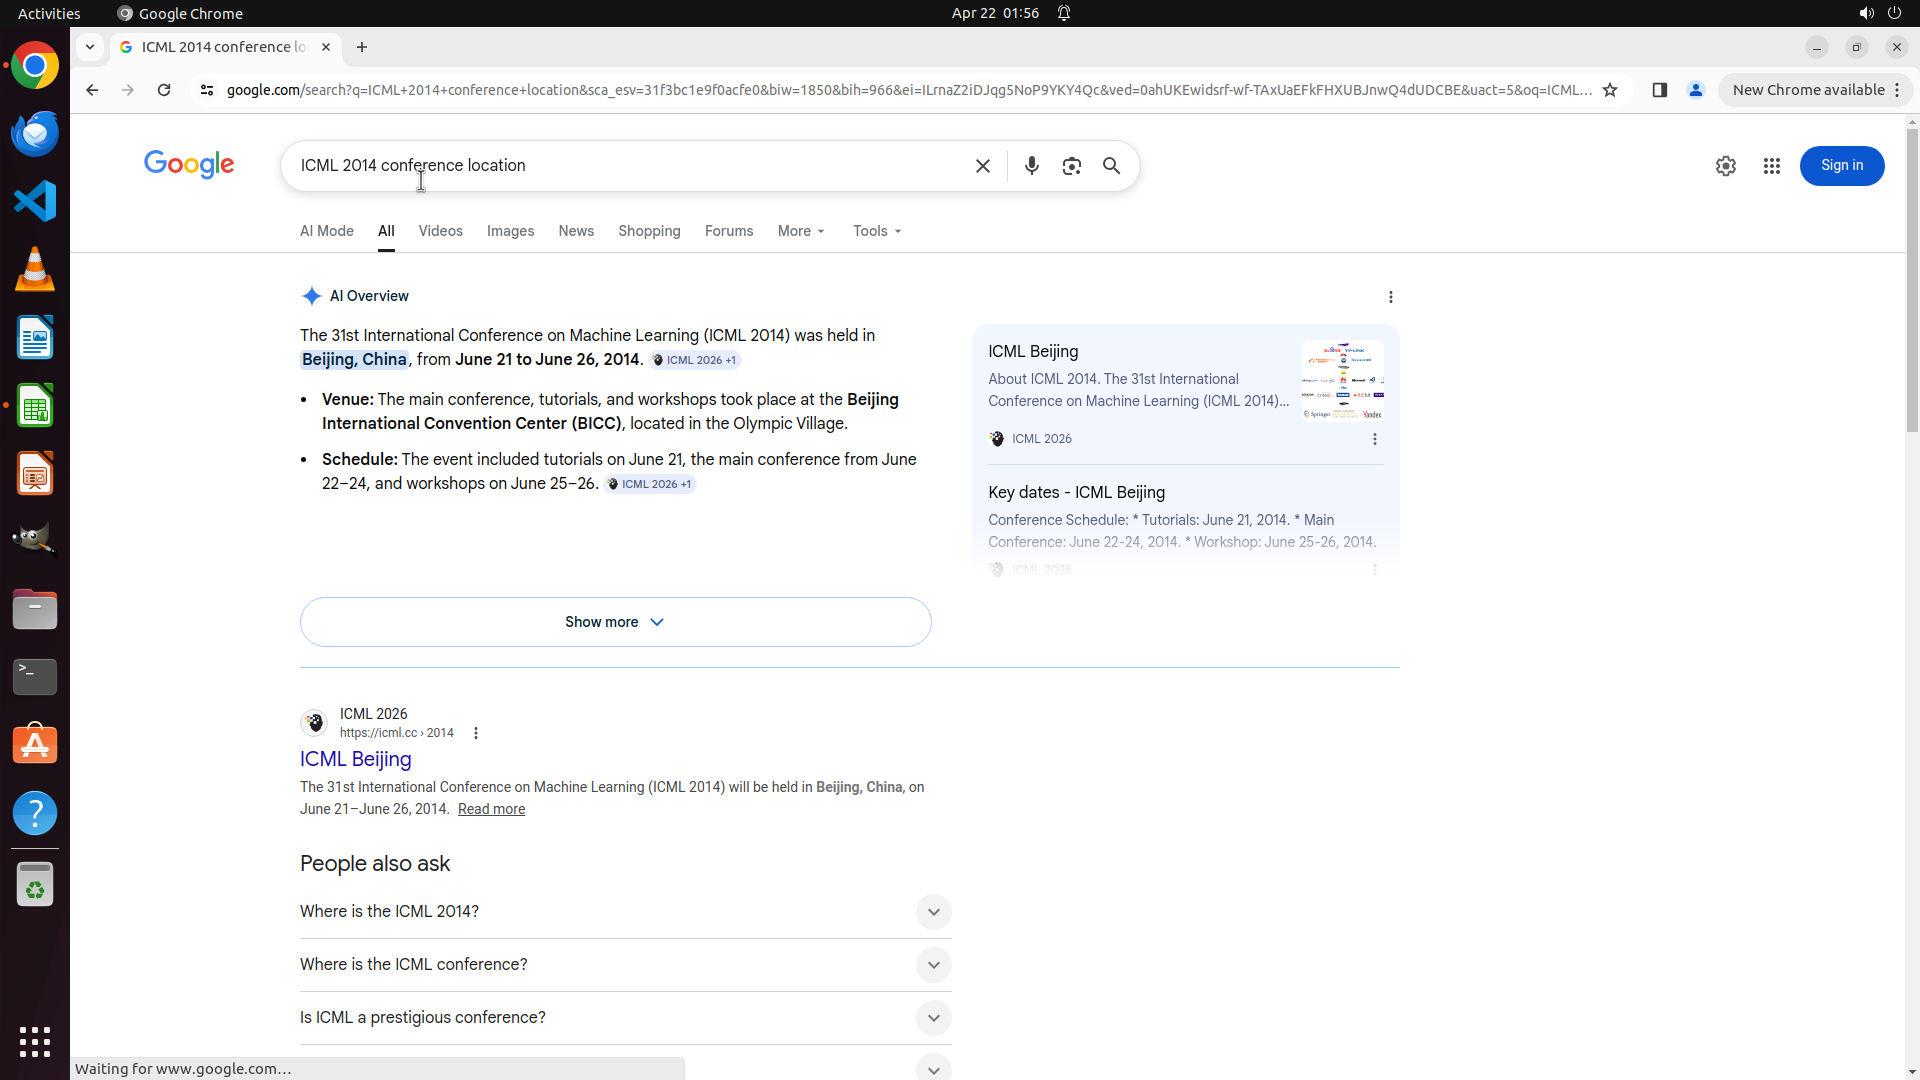Click Show more in AI Overview
The height and width of the screenshot is (1080, 1920).
point(615,622)
